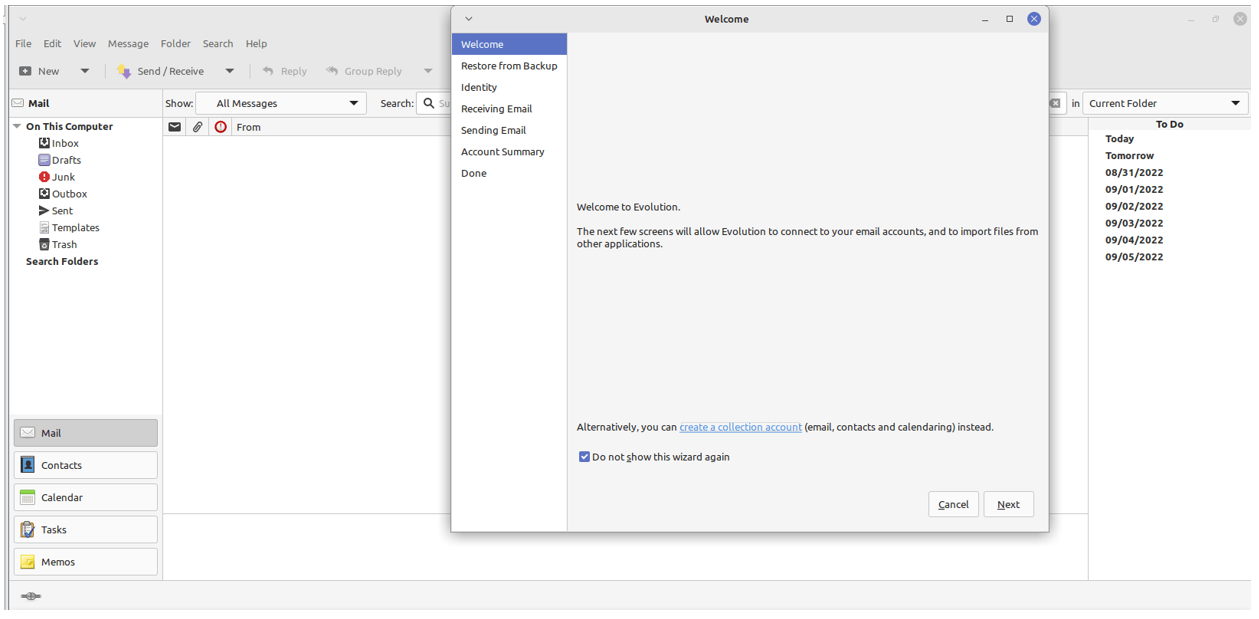Click the Tasks clipboard icon
This screenshot has height=619, width=1259.
(28, 530)
